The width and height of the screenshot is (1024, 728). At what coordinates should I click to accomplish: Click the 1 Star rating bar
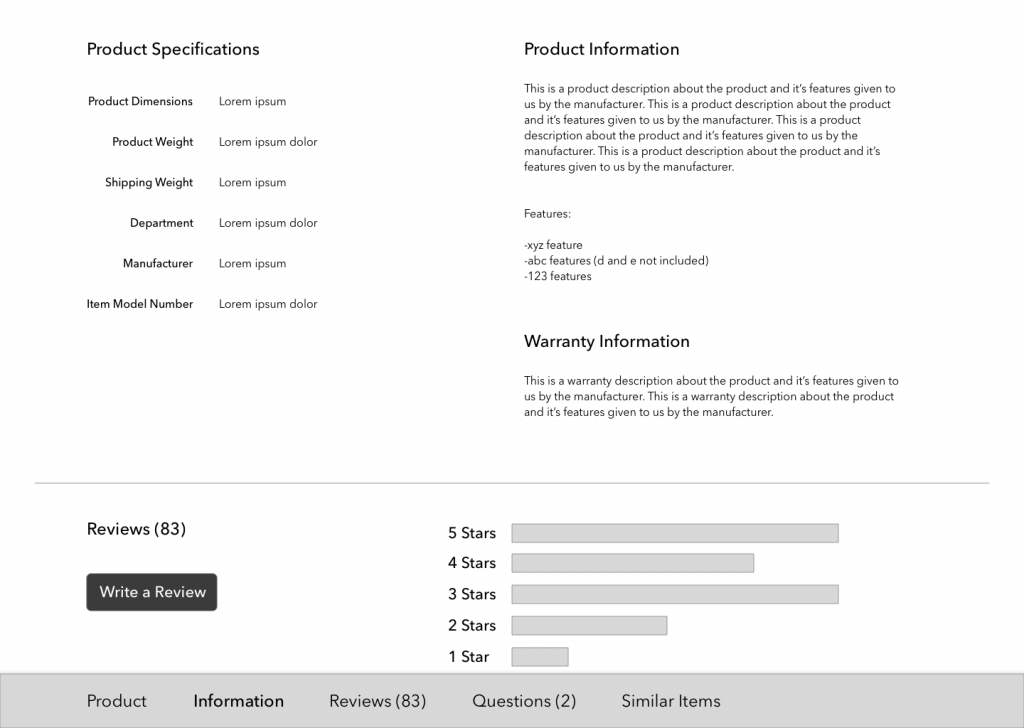(539, 657)
